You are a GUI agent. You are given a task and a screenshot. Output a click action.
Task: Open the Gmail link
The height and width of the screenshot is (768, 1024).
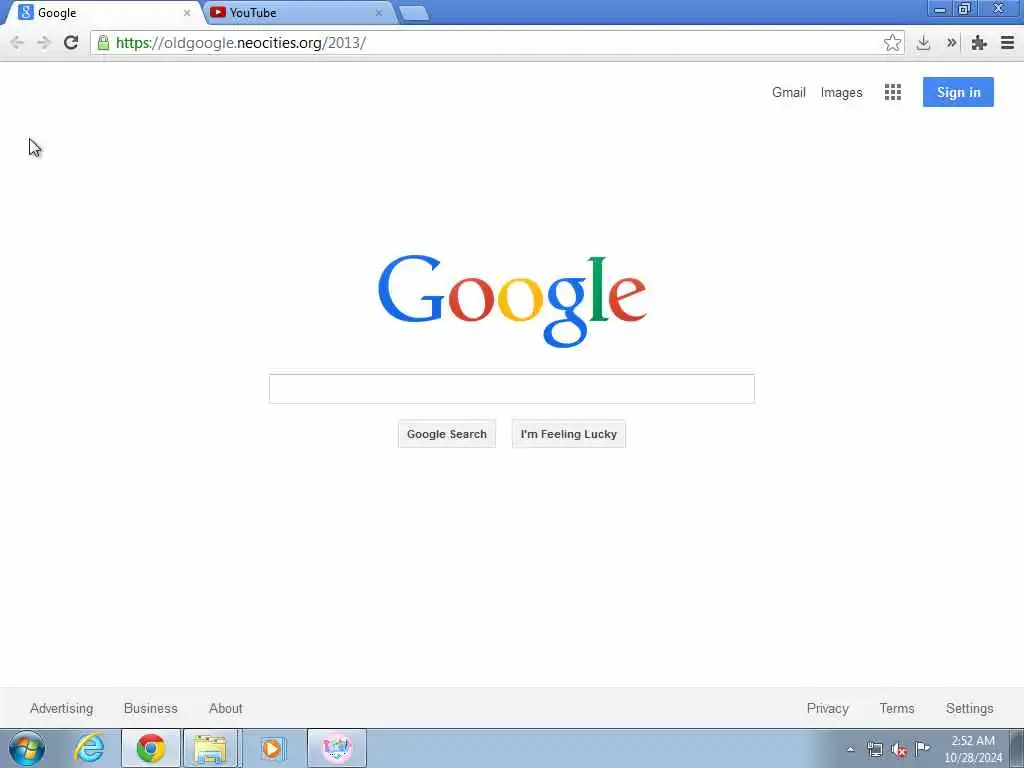coord(789,92)
